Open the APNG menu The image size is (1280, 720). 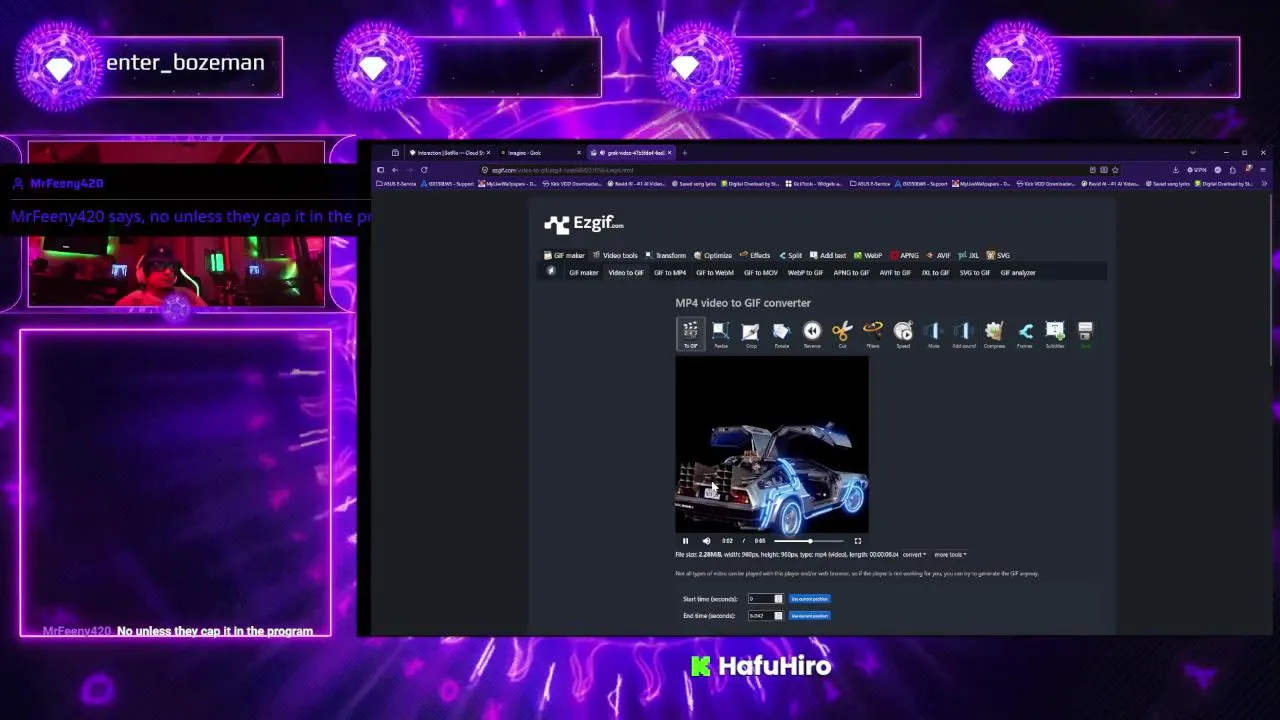click(904, 255)
